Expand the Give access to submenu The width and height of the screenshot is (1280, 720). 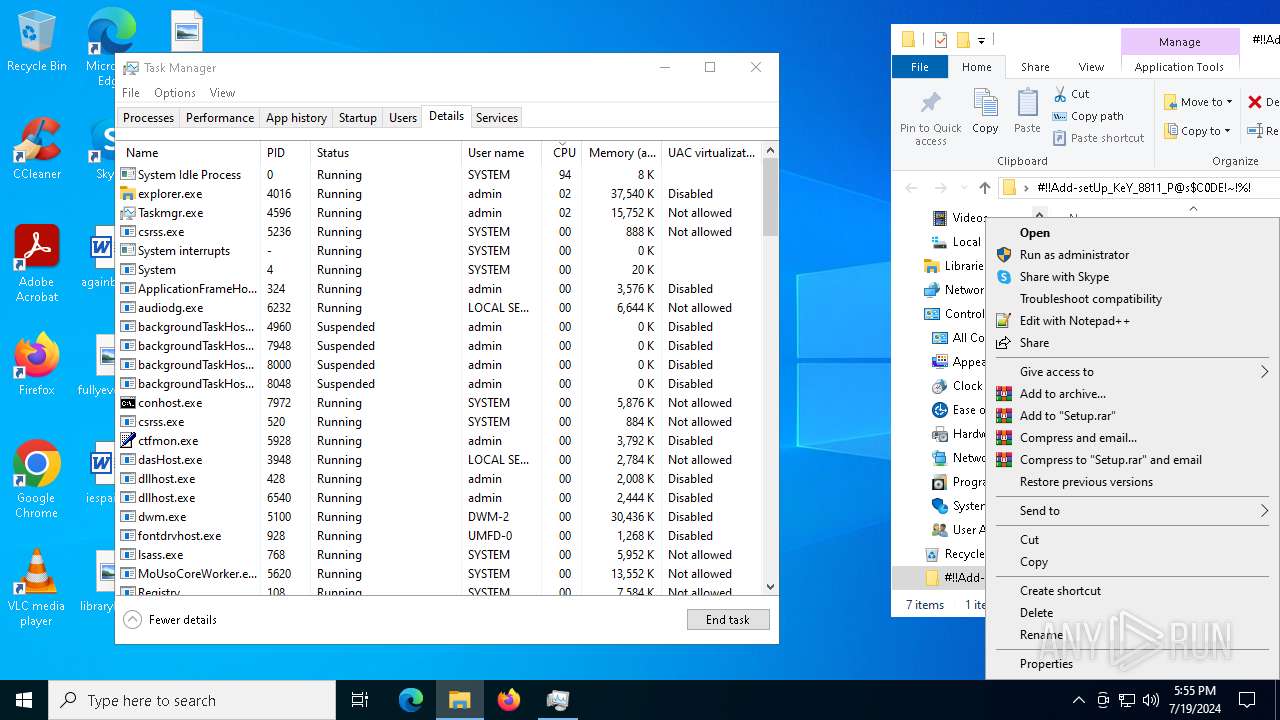click(1132, 372)
